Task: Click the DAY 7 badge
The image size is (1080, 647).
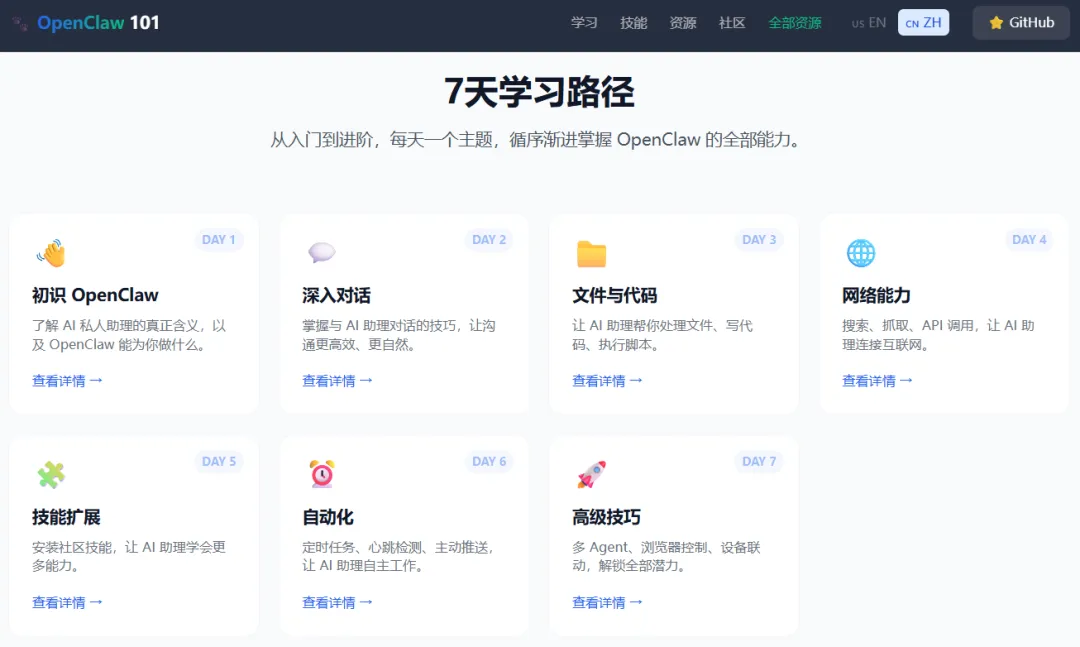Action: (759, 462)
